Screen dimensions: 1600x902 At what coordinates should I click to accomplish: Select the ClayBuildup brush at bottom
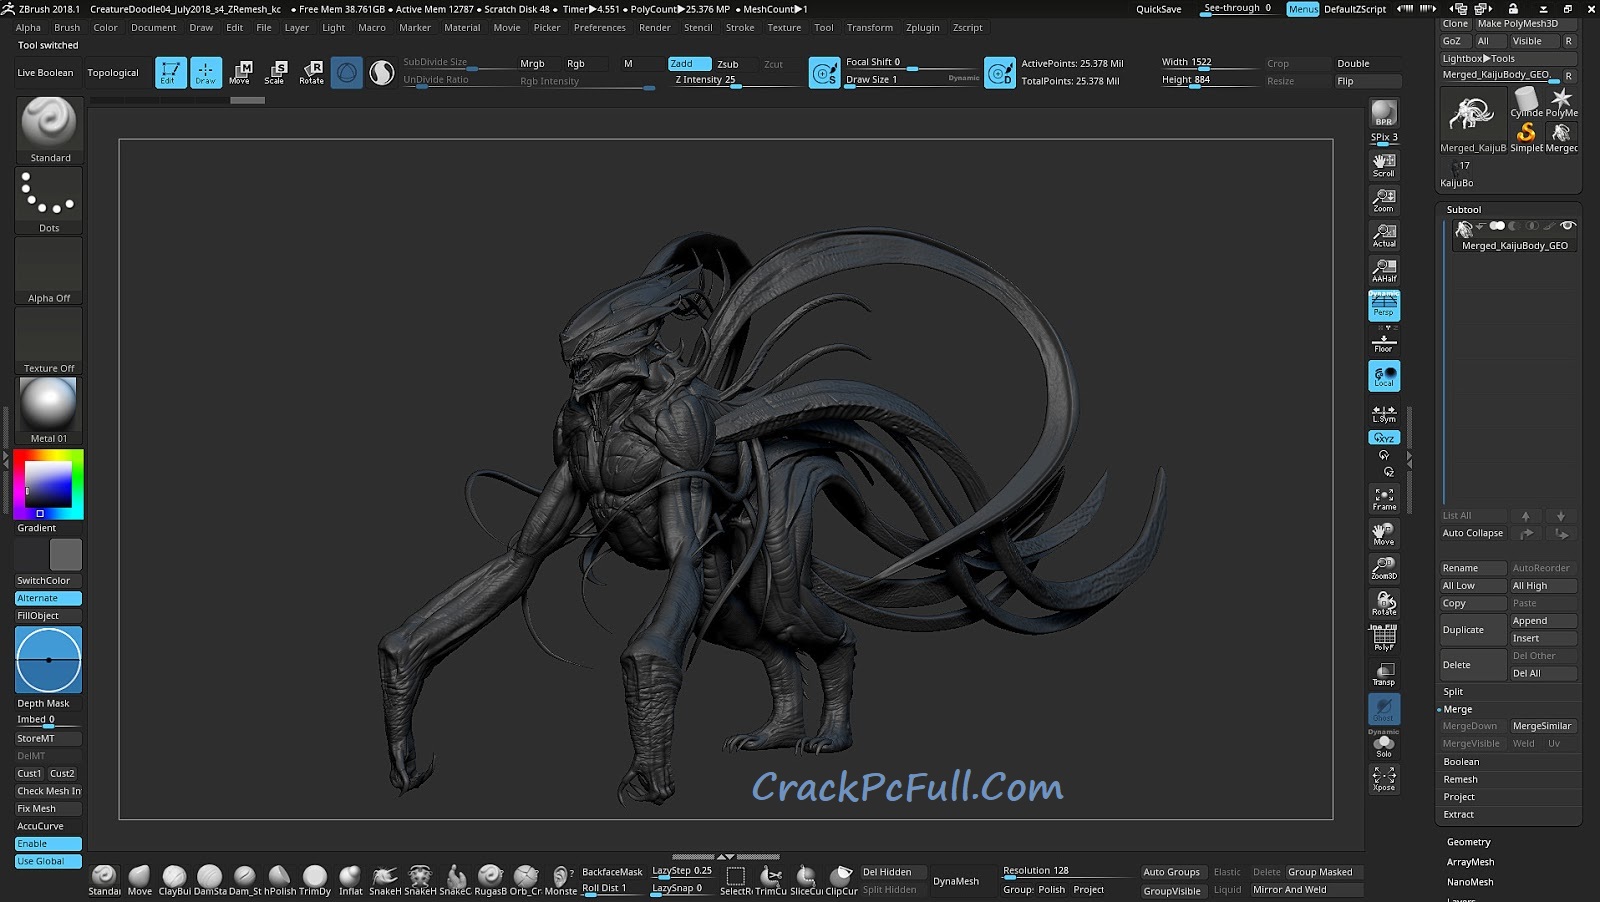pos(174,877)
